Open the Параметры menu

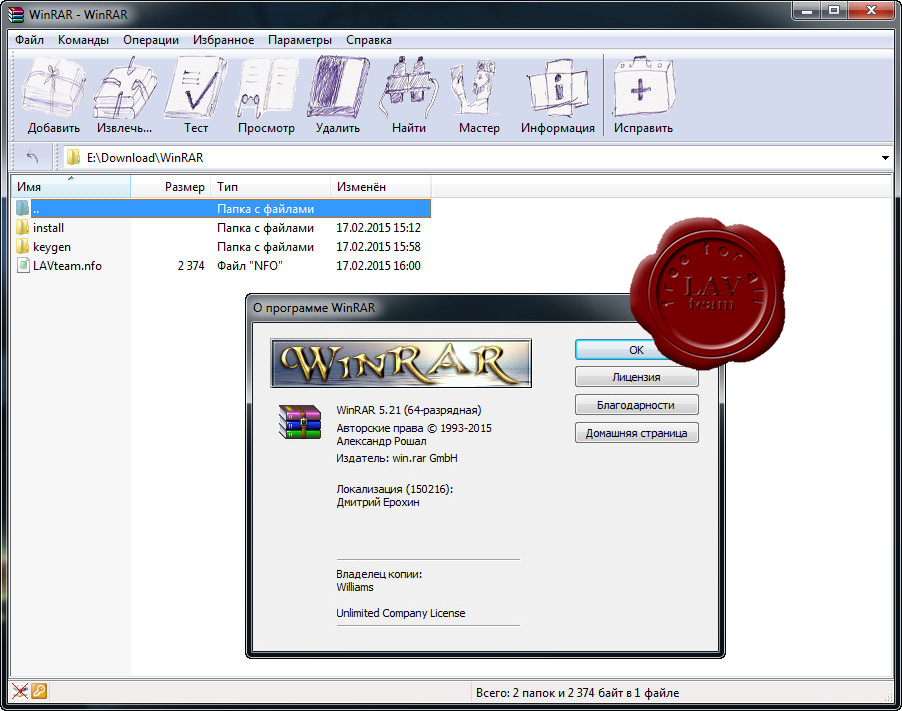point(300,40)
